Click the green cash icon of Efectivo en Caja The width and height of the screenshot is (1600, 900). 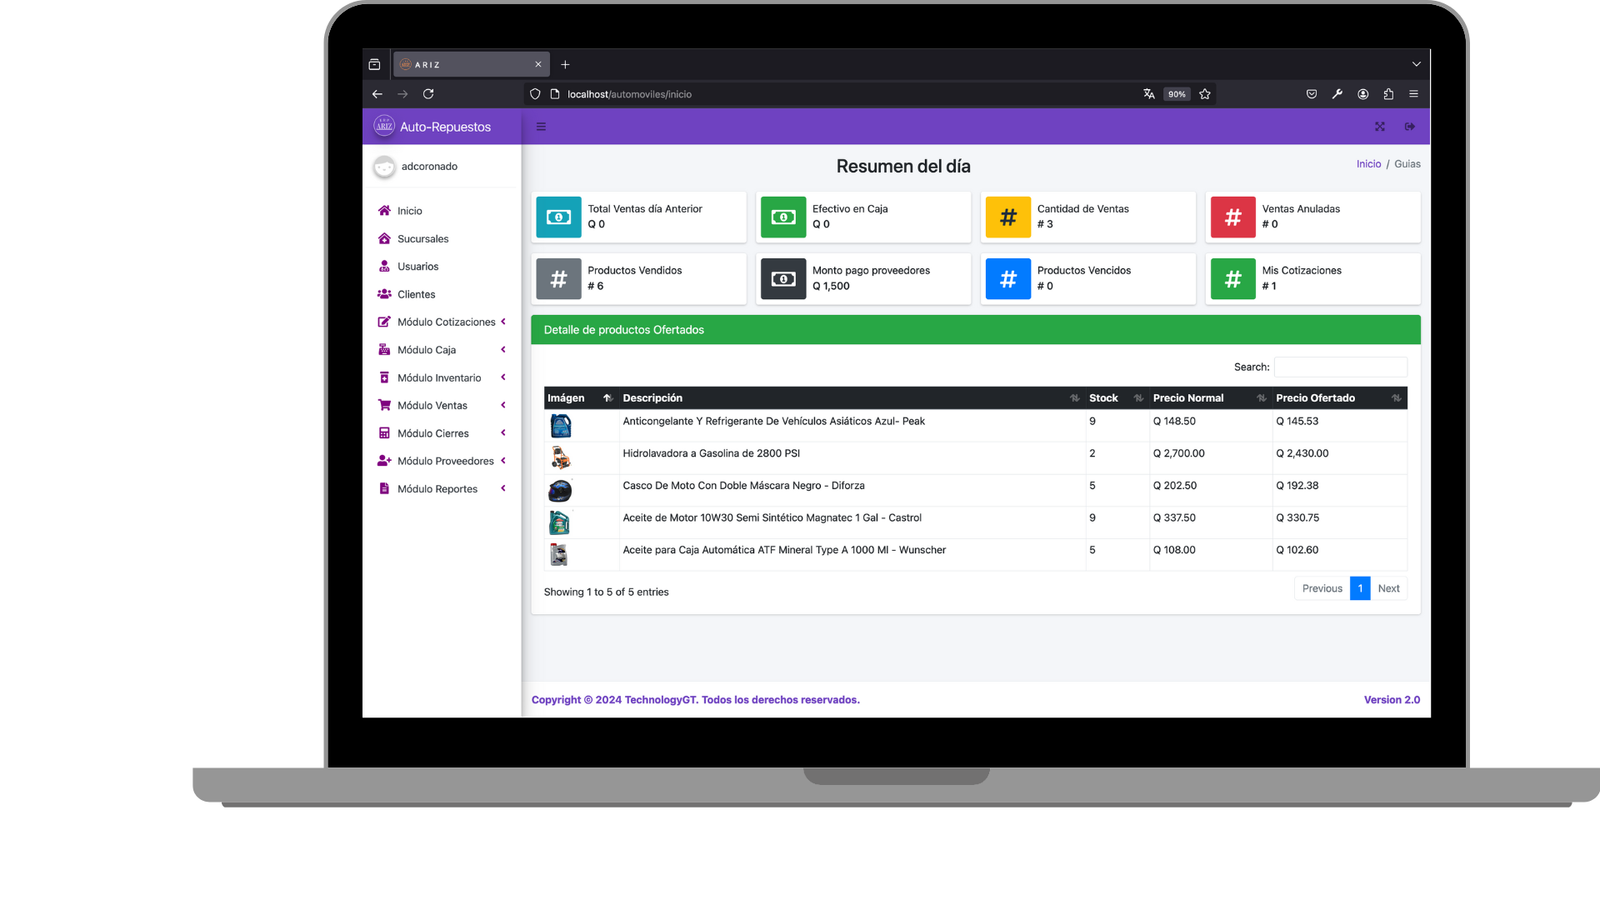pos(783,217)
